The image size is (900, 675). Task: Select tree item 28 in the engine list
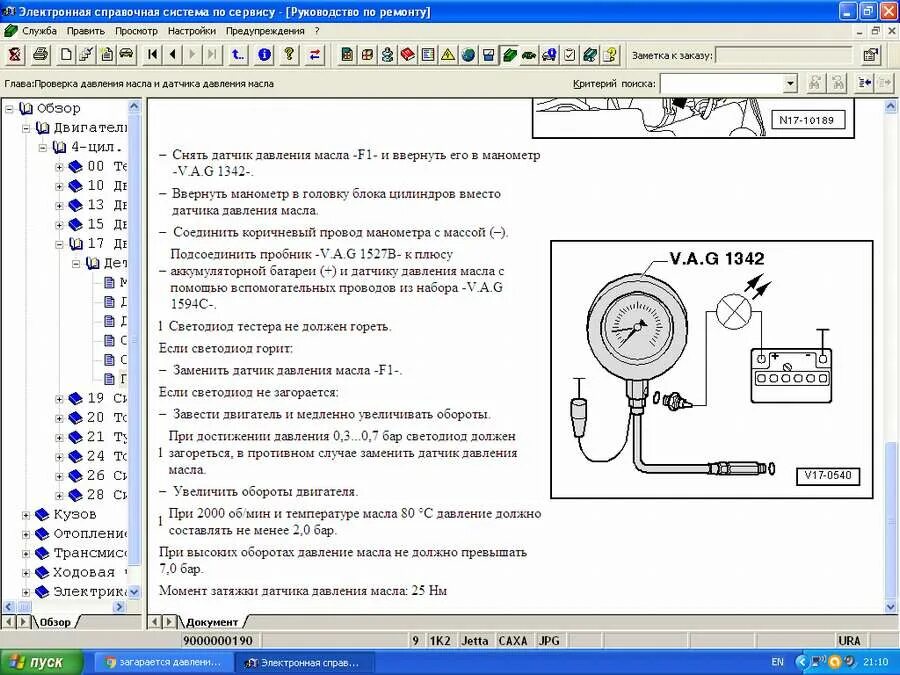[x=98, y=495]
